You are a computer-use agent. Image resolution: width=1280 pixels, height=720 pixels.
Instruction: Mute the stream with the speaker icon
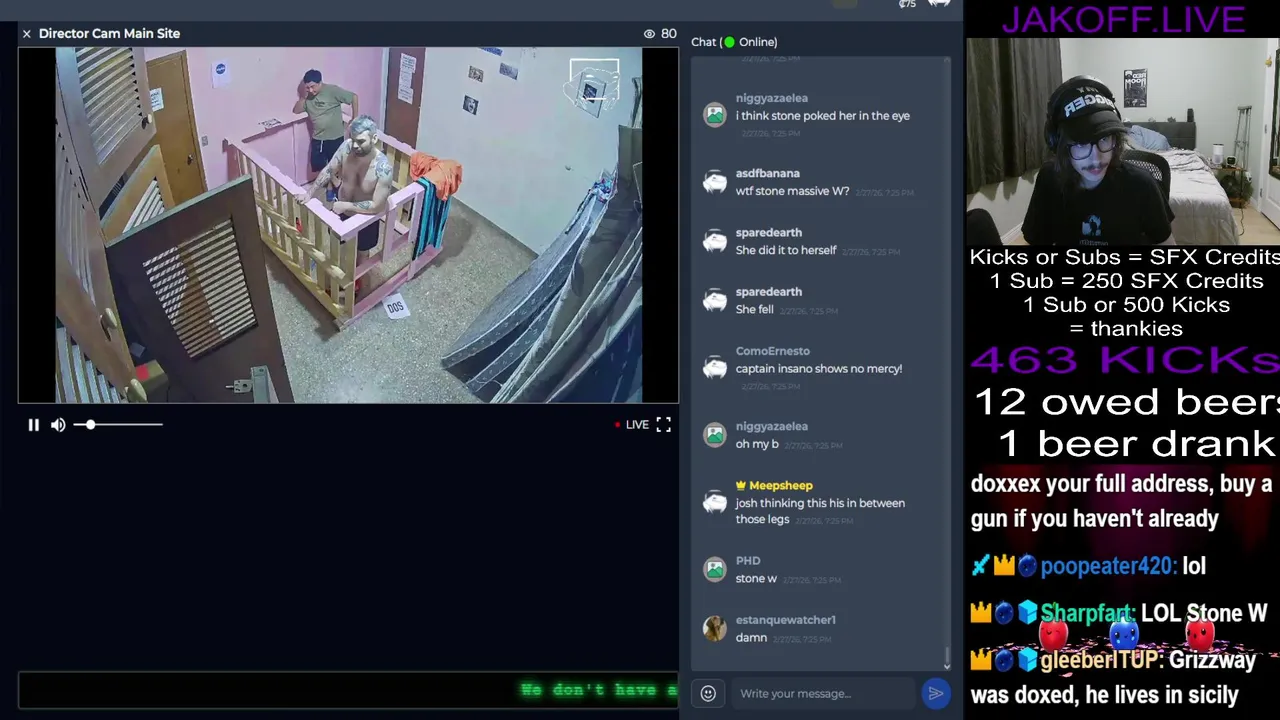(58, 425)
